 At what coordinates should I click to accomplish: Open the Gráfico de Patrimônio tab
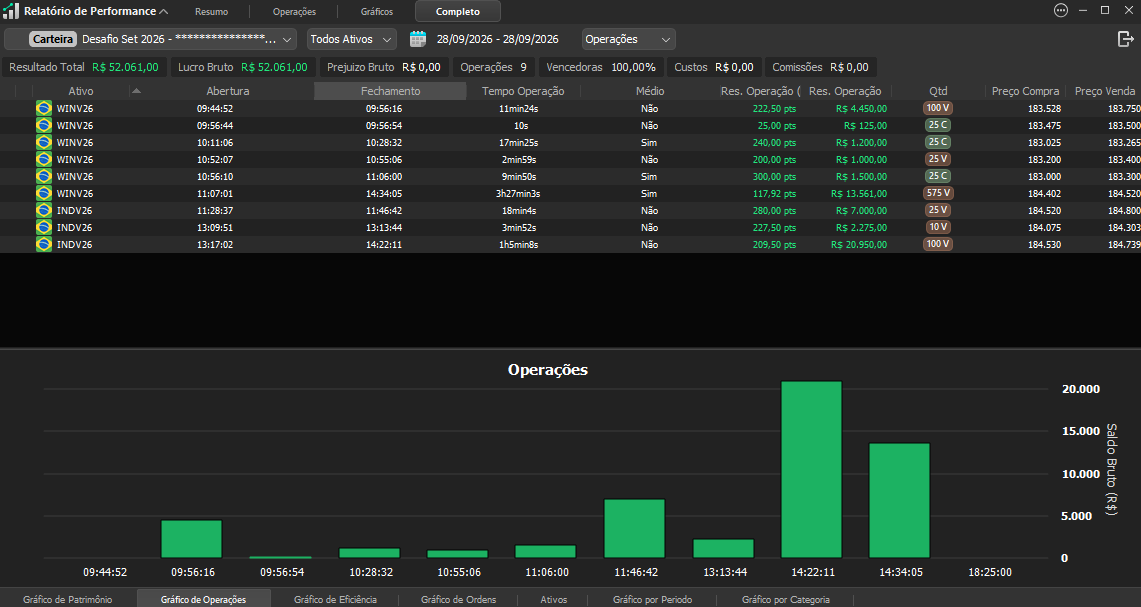click(x=68, y=600)
